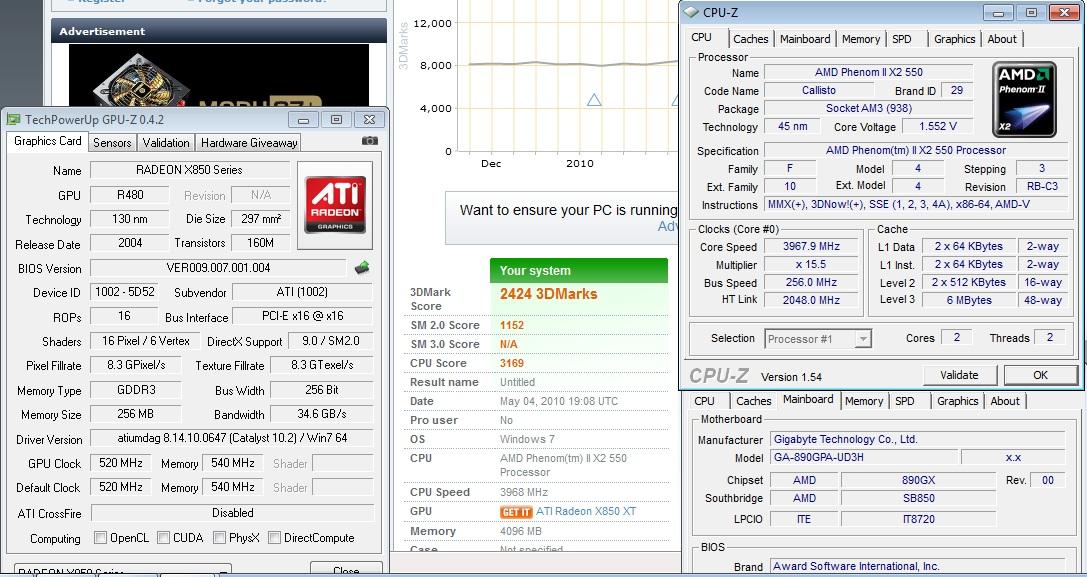
Task: Click the Multiplier x 15.5 value
Action: coord(811,264)
